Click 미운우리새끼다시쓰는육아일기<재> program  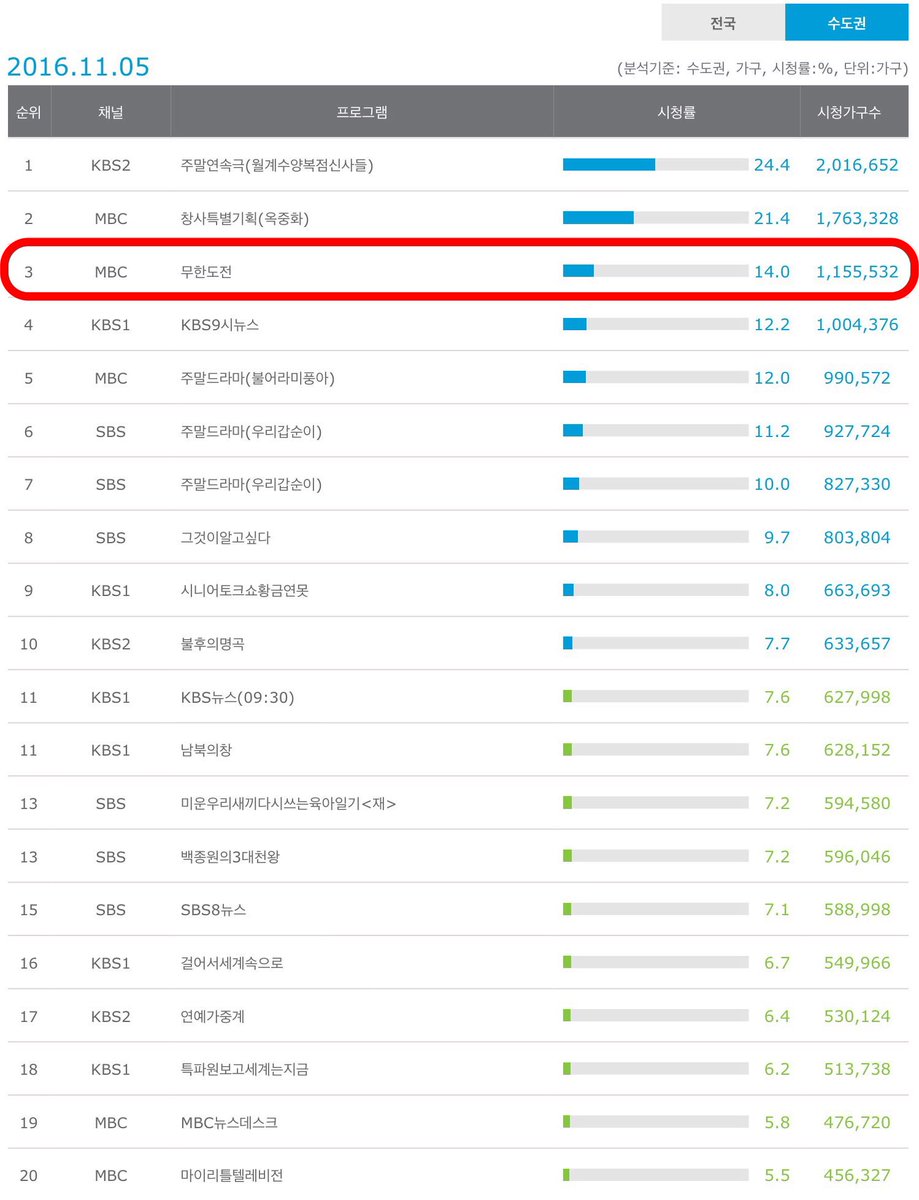coord(288,803)
